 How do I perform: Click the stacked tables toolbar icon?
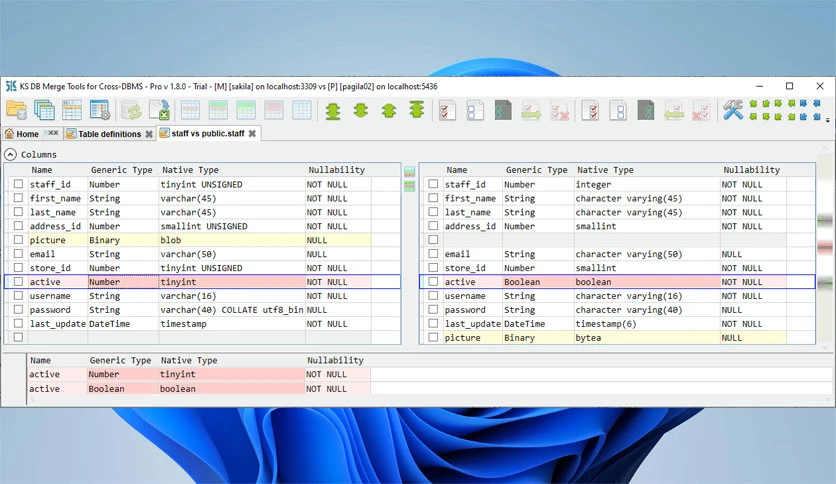point(44,110)
